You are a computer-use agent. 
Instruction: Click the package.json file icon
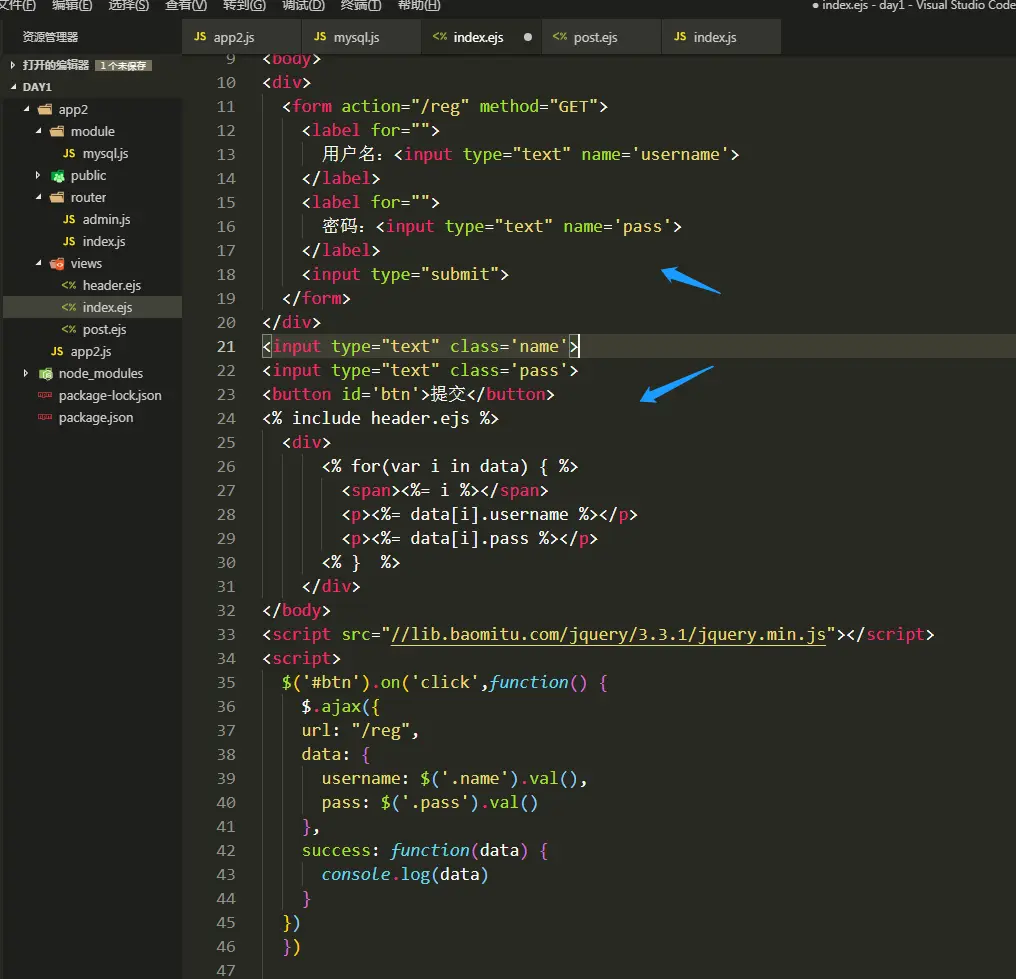[x=45, y=417]
